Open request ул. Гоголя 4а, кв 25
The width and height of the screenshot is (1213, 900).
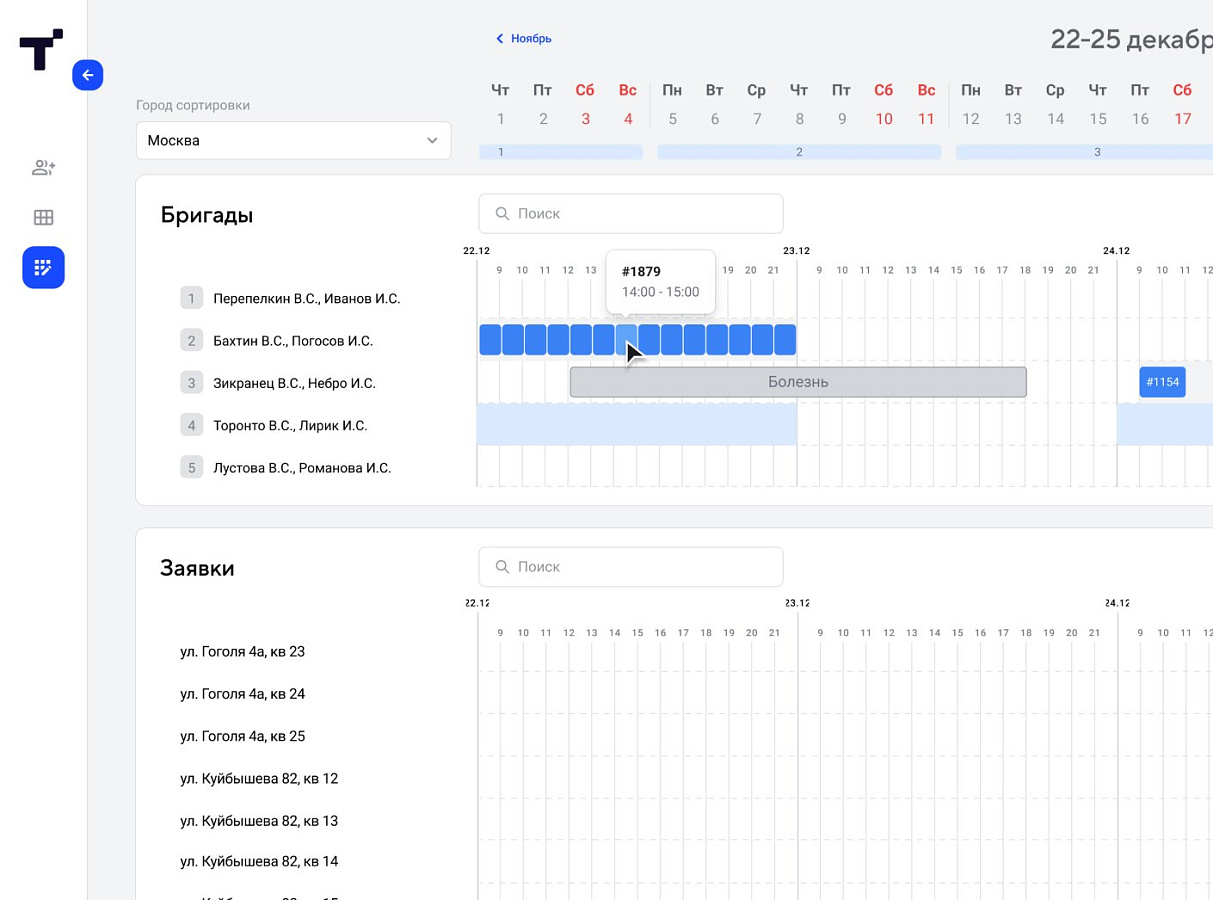point(243,736)
